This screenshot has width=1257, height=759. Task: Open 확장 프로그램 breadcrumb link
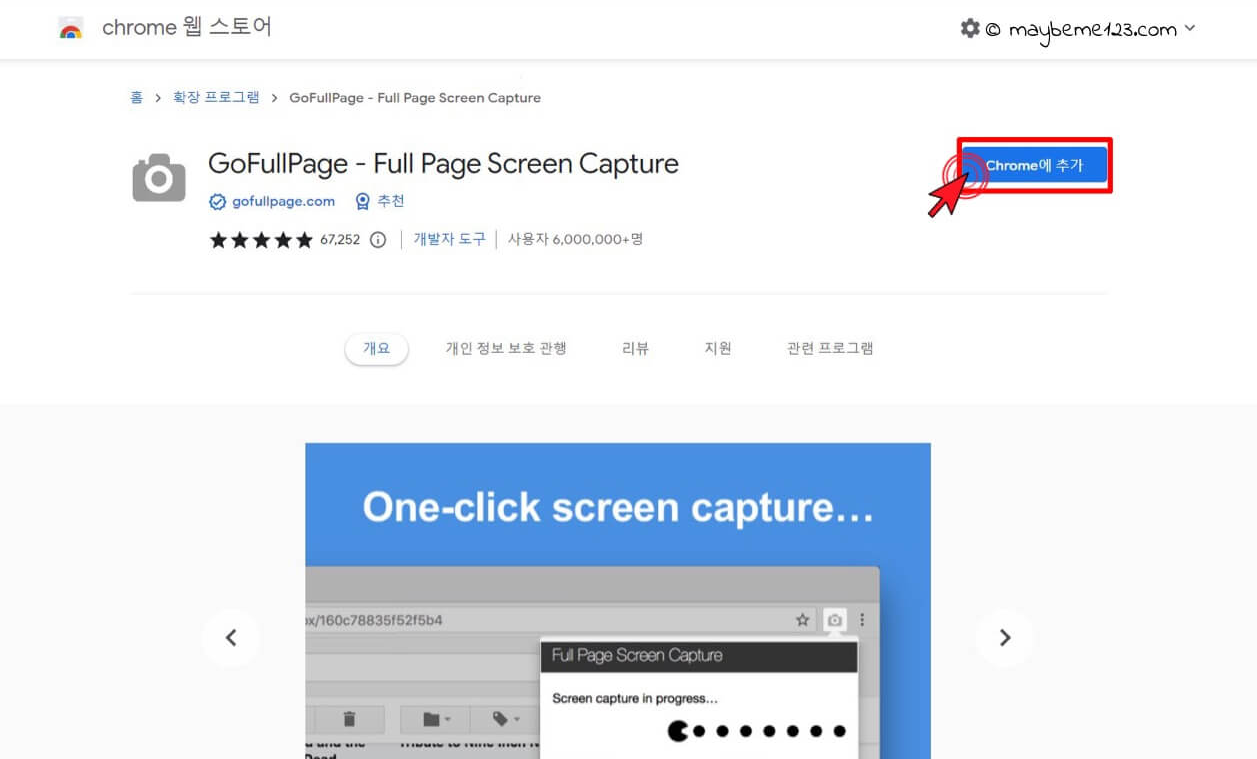(216, 97)
